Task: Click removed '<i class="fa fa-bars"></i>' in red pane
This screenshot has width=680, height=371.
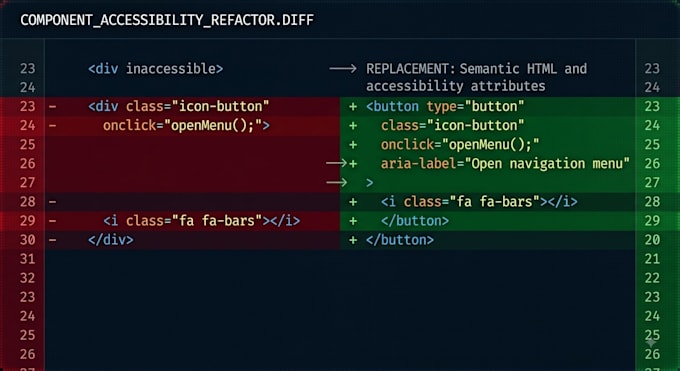Action: [202, 220]
